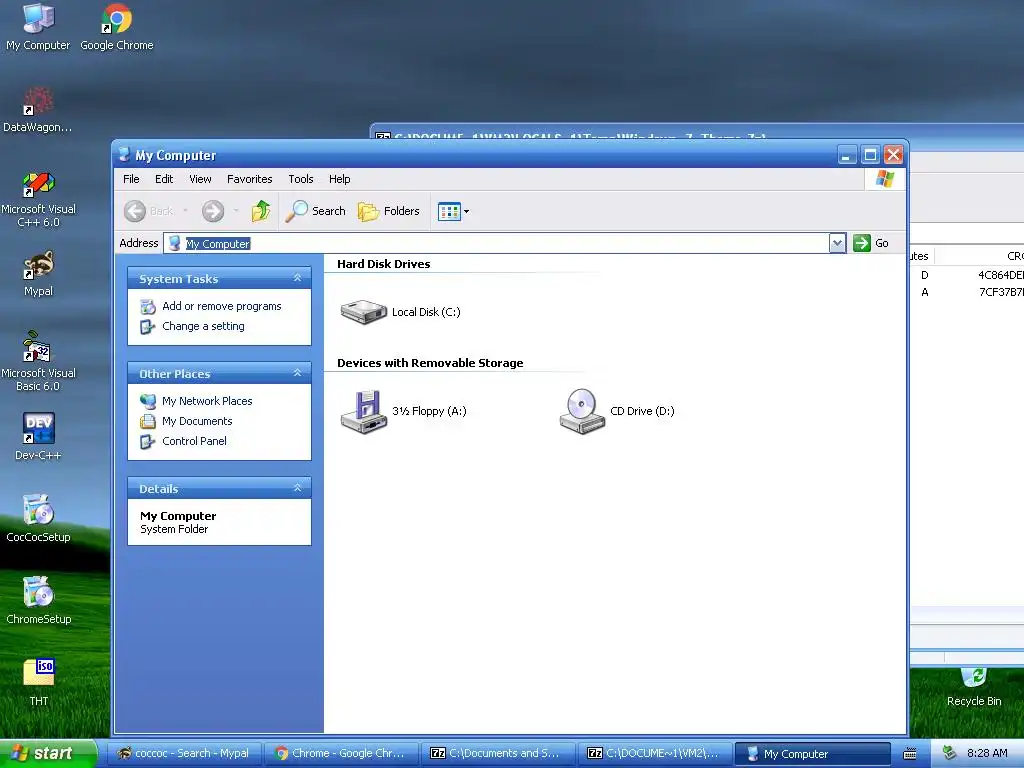1024x768 pixels.
Task: Select the CD Drive (D:) icon
Action: (x=583, y=411)
